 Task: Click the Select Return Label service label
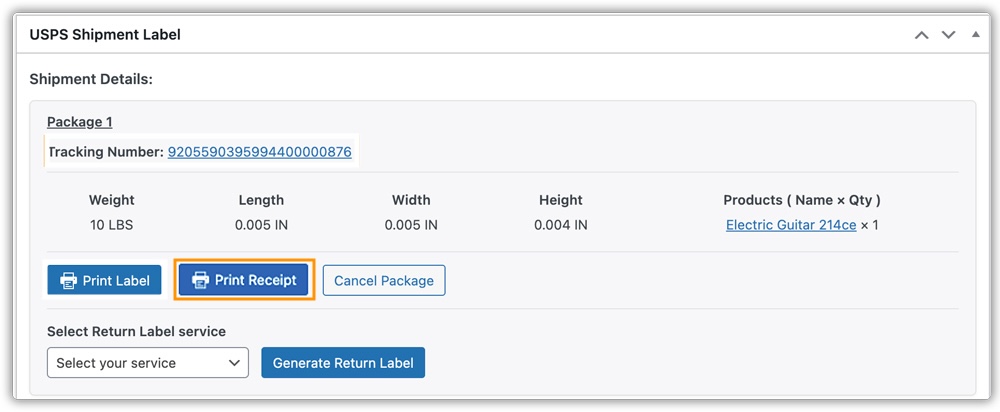click(136, 332)
